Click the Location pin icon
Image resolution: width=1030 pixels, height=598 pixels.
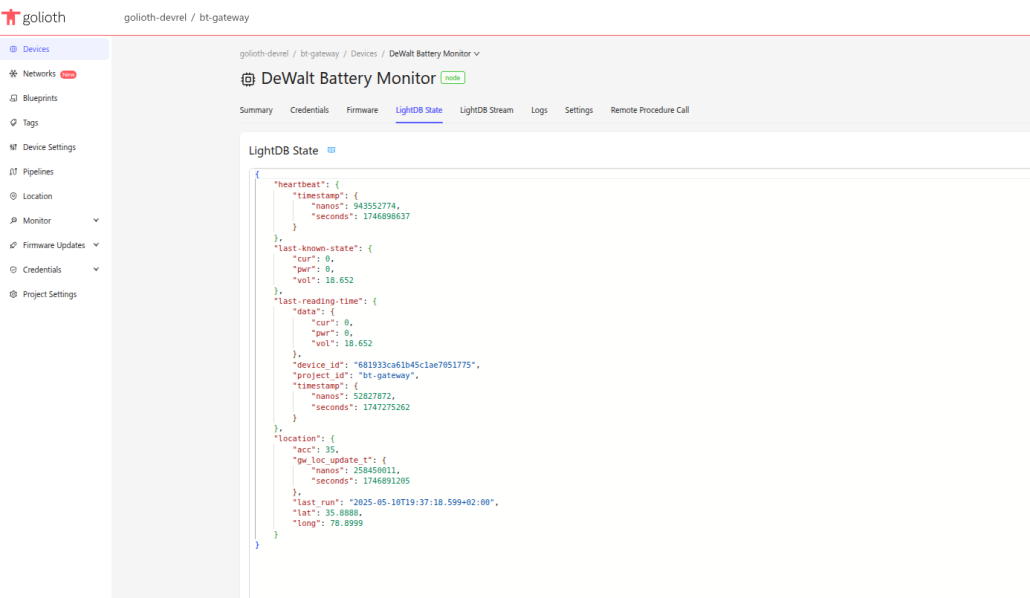pyautogui.click(x=13, y=196)
